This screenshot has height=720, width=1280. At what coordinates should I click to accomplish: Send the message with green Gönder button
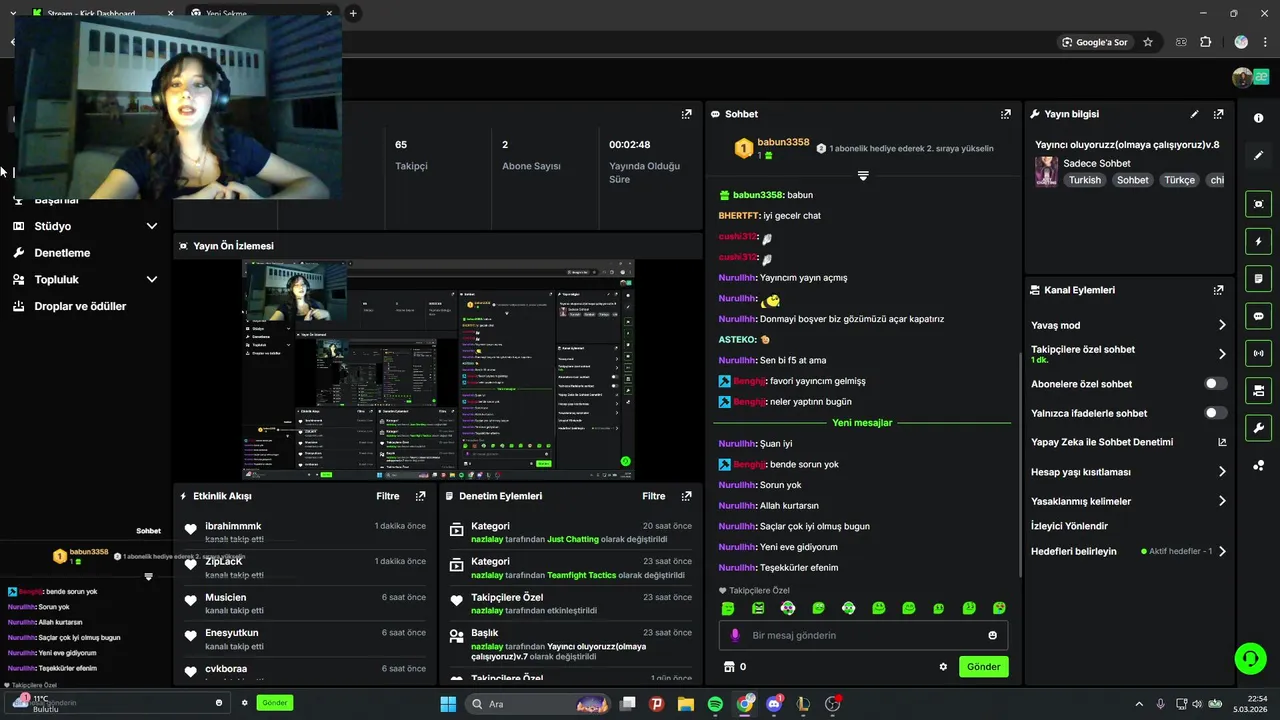tap(983, 667)
